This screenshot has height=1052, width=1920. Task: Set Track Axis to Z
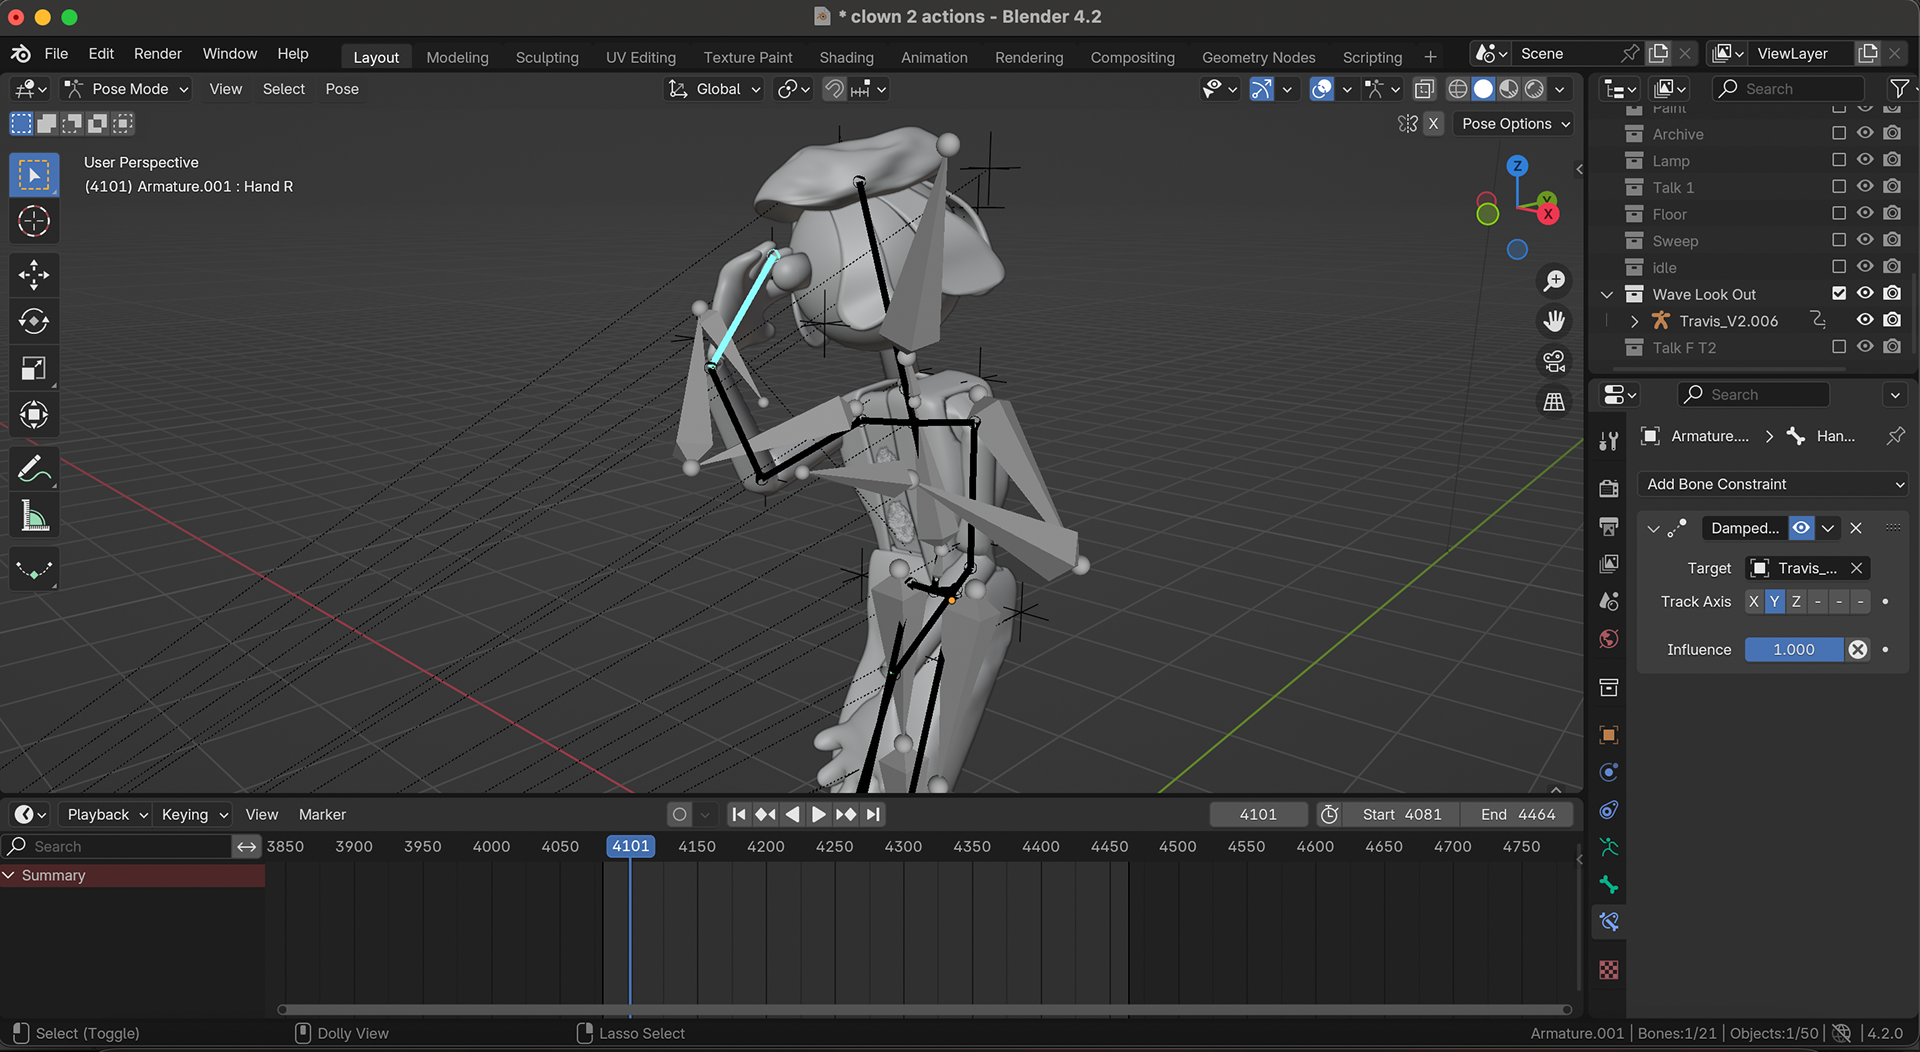(1796, 601)
